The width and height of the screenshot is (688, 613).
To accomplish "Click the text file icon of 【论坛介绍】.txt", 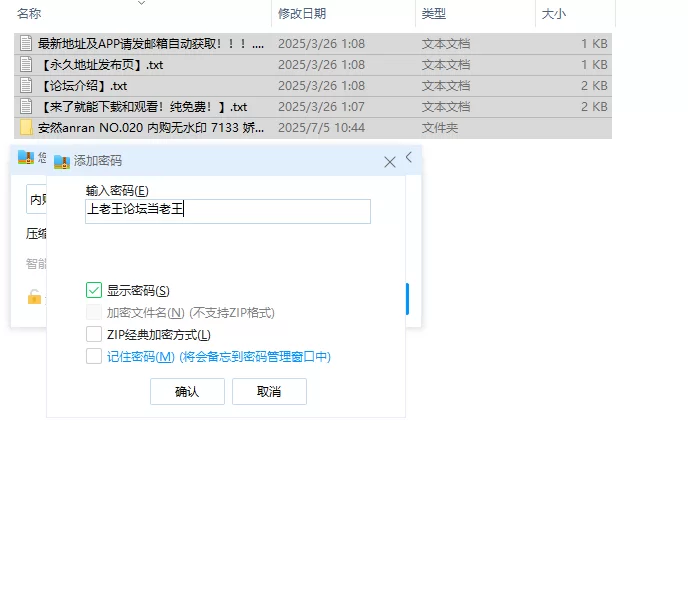I will (26, 86).
